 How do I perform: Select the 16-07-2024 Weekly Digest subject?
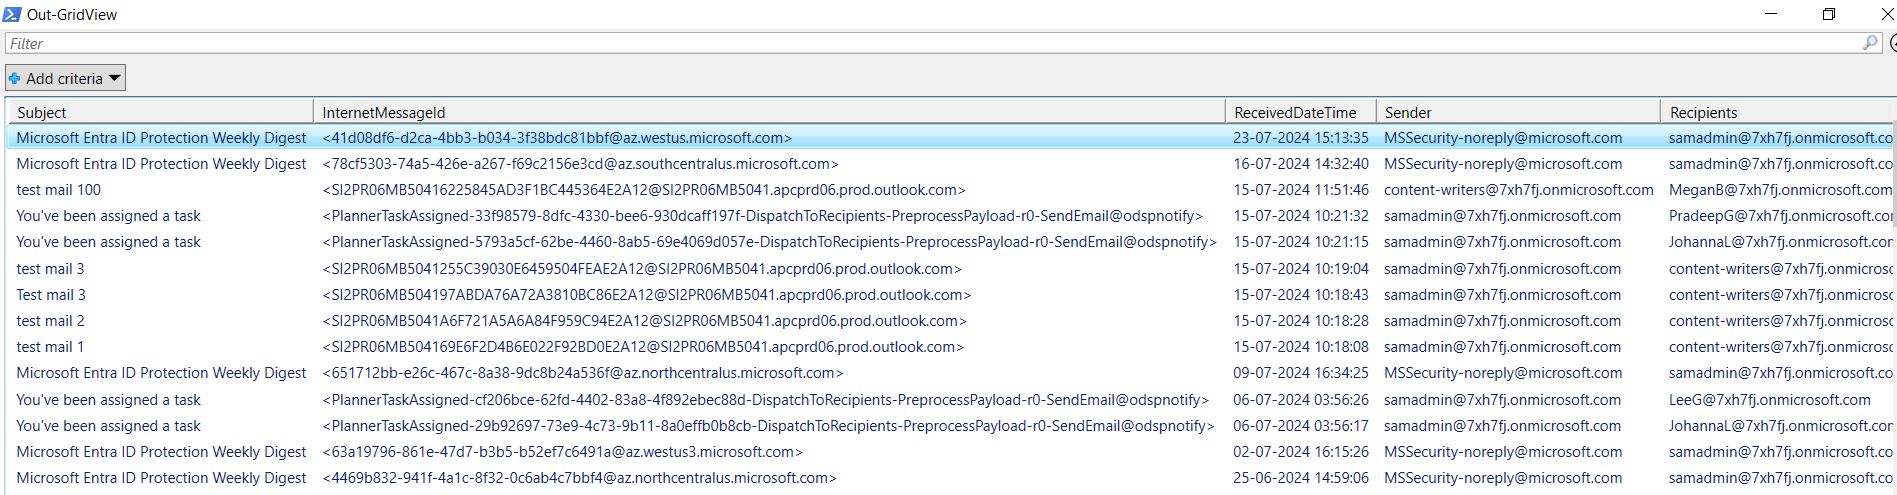[161, 164]
